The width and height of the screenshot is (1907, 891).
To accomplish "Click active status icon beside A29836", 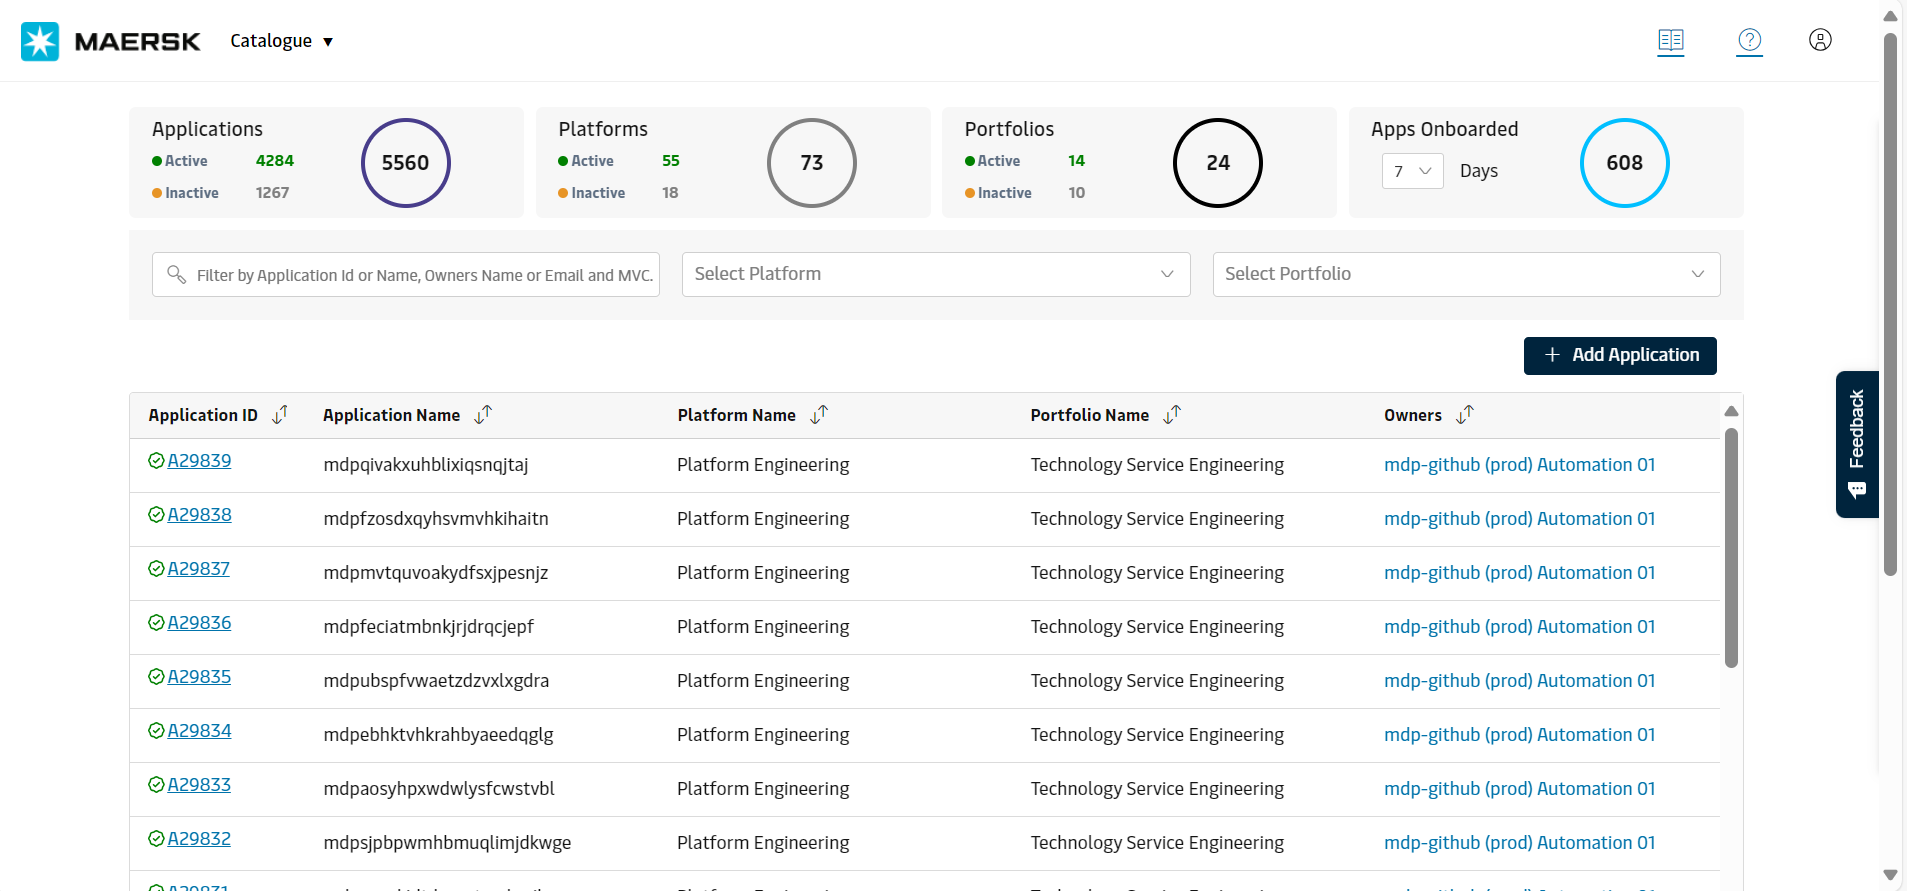I will click(156, 623).
